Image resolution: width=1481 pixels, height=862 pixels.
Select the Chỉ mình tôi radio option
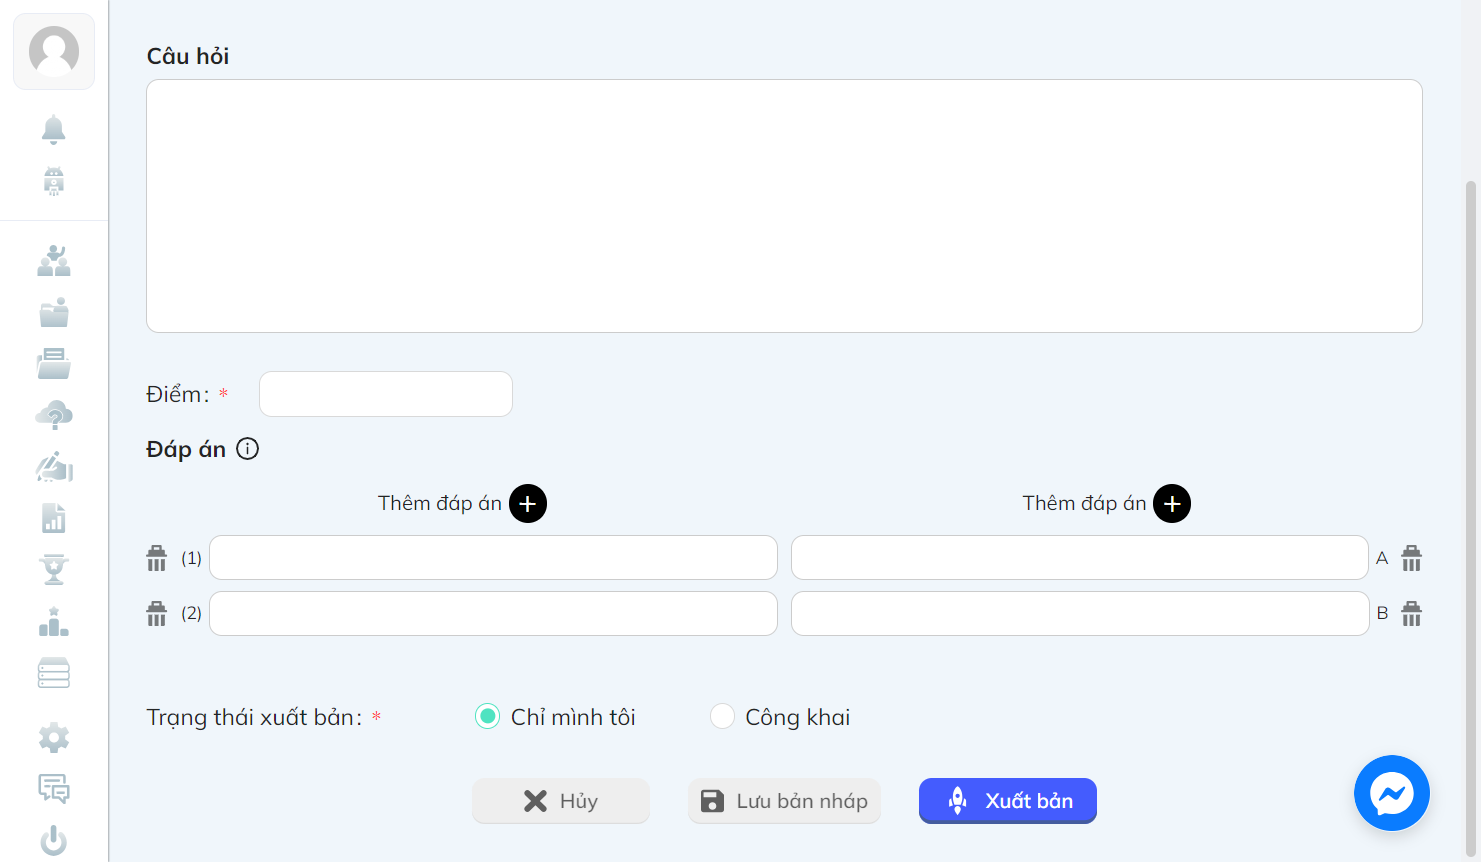tap(487, 716)
